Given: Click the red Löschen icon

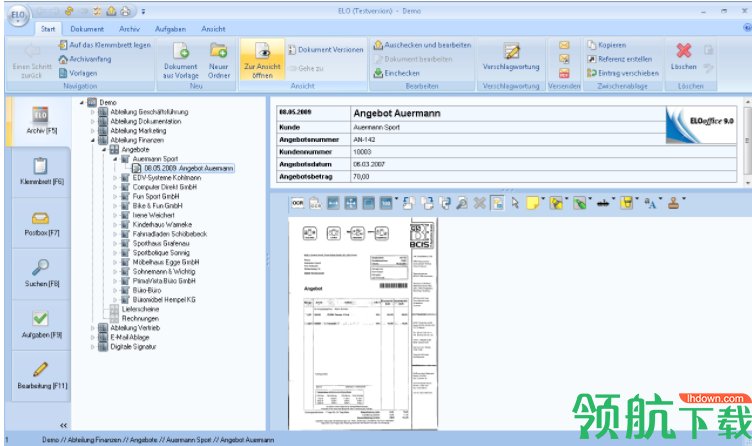Looking at the screenshot, I should click(683, 50).
